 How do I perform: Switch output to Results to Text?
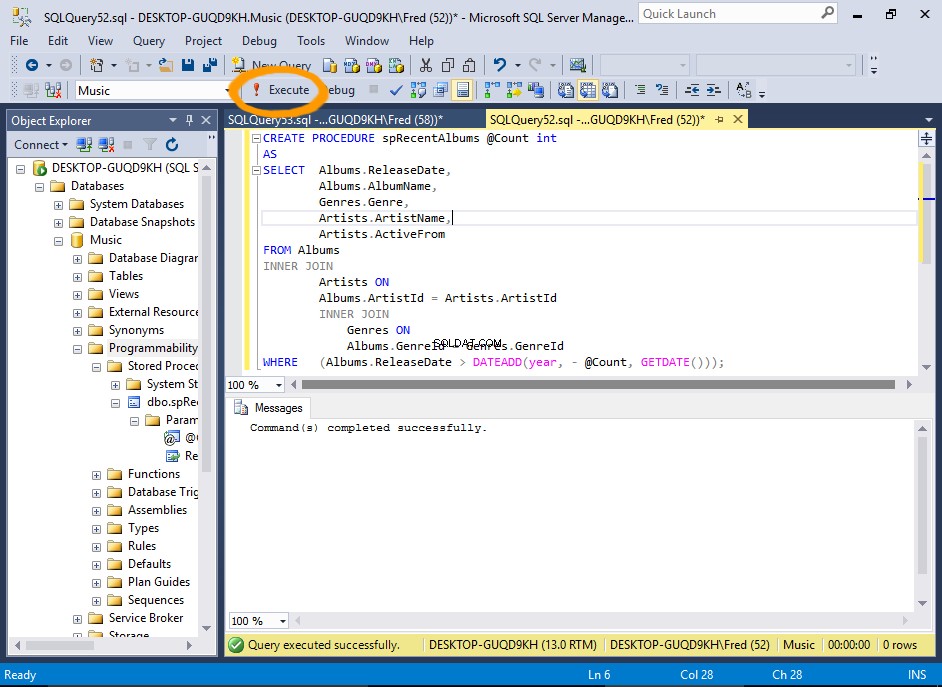pos(565,91)
